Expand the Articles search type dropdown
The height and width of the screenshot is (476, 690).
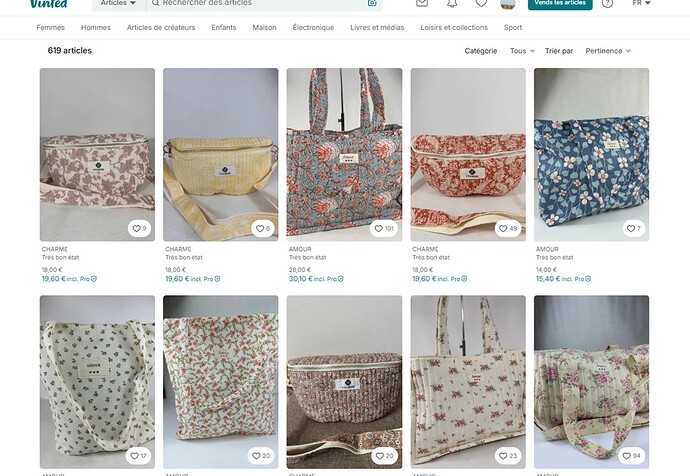tap(118, 3)
